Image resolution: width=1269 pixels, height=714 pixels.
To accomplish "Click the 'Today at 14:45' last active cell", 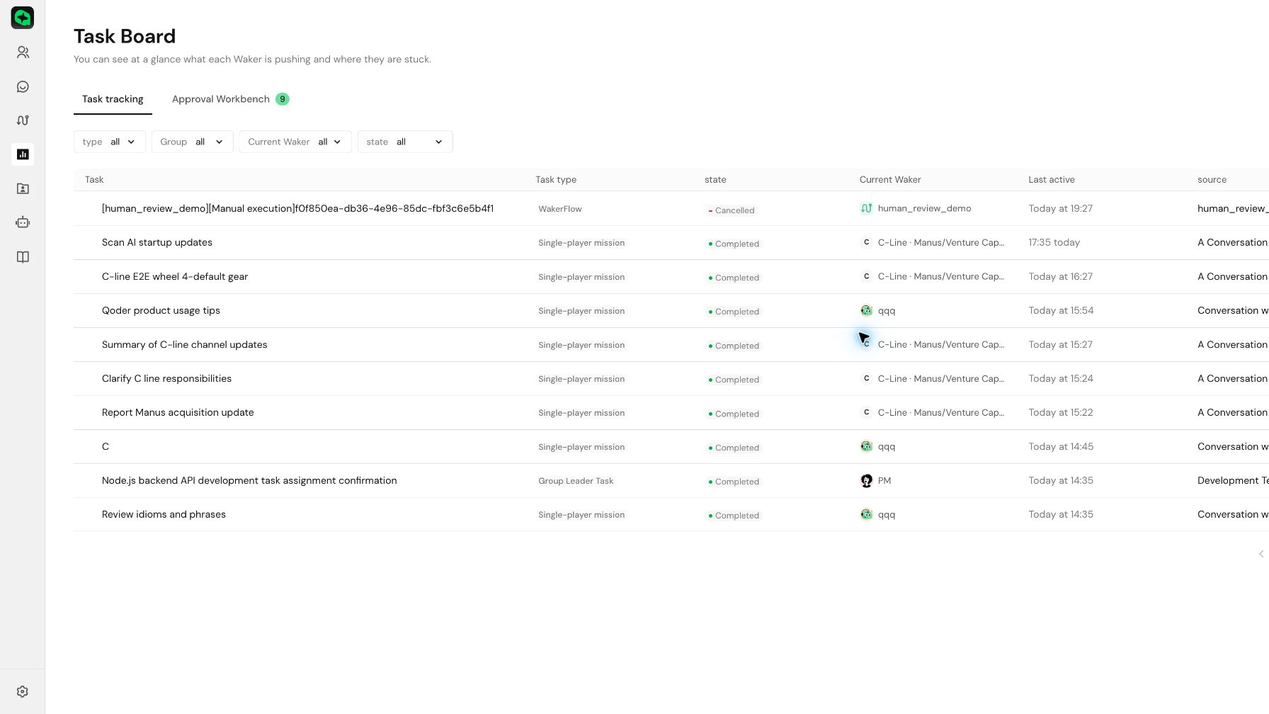I will 1060,447.
